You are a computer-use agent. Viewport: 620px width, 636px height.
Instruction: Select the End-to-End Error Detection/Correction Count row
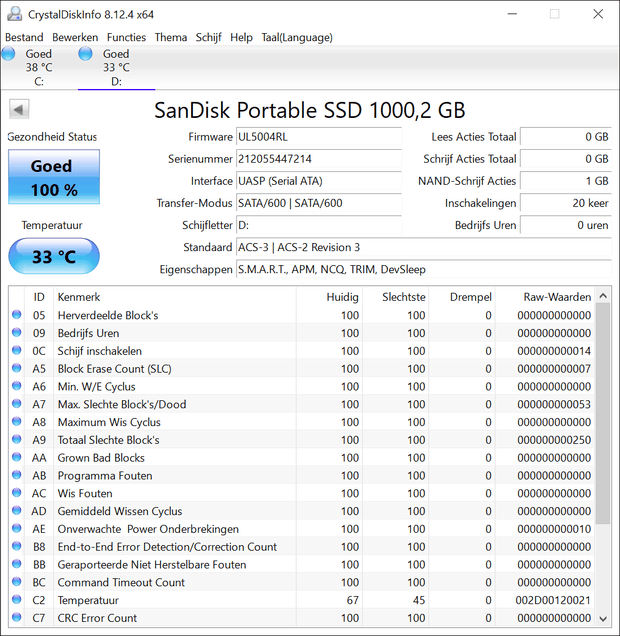point(301,547)
